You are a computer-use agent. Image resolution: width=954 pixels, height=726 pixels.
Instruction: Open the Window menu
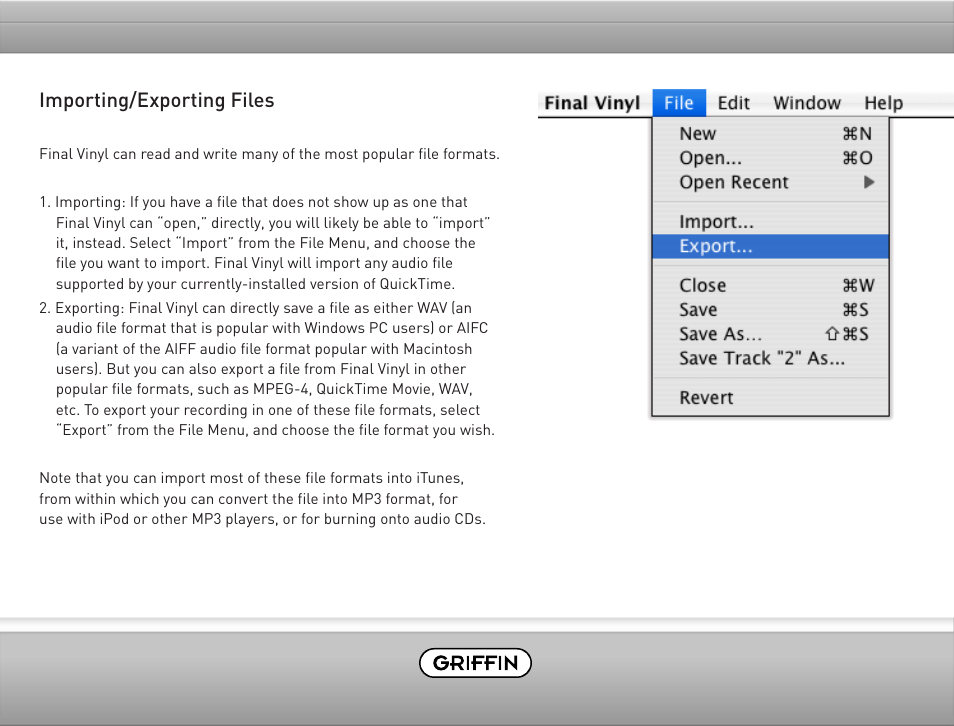coord(807,103)
